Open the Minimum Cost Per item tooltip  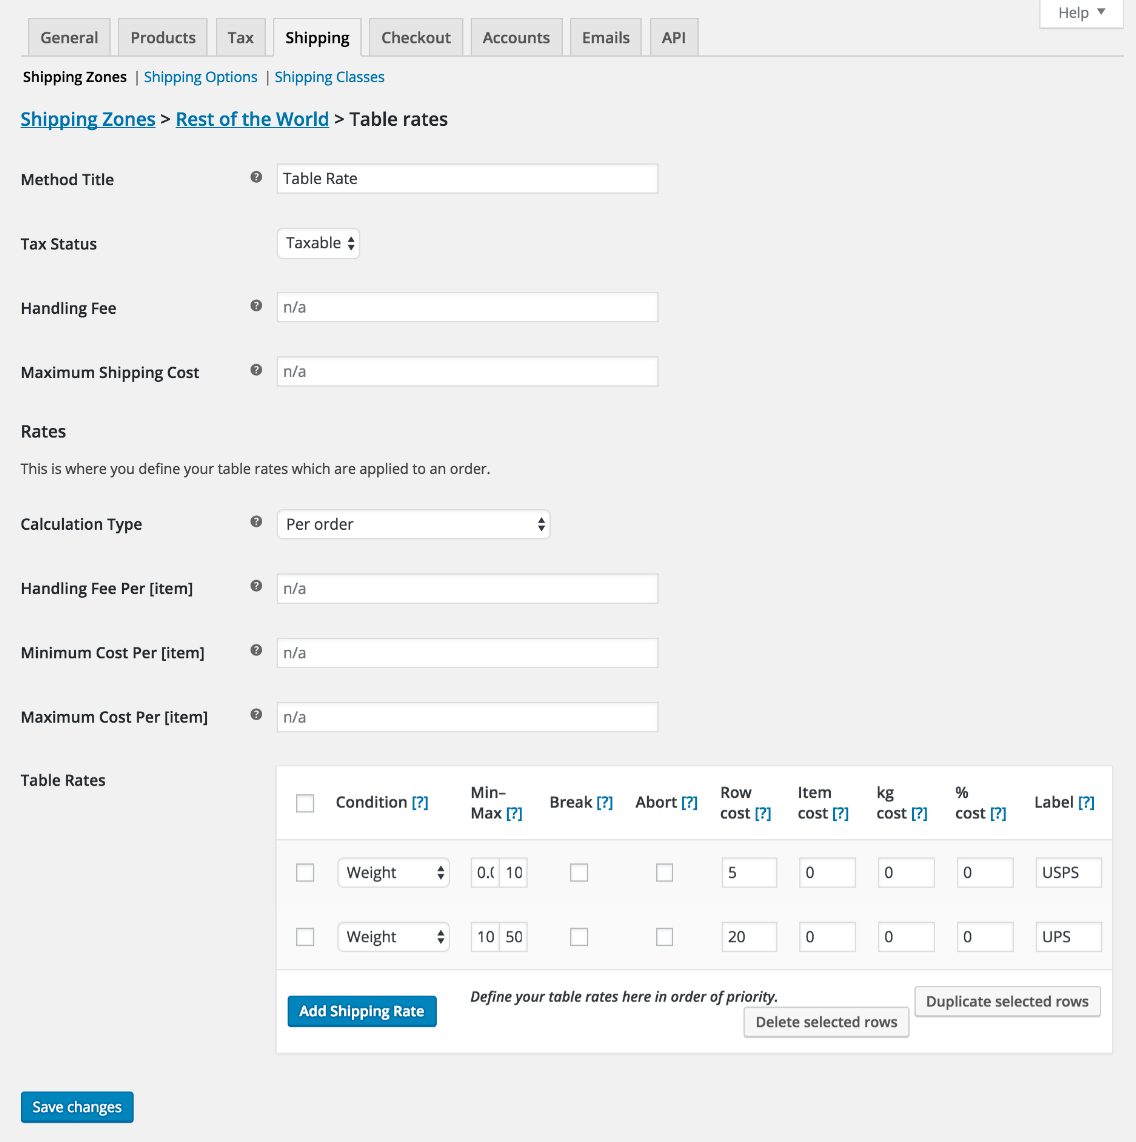(256, 649)
